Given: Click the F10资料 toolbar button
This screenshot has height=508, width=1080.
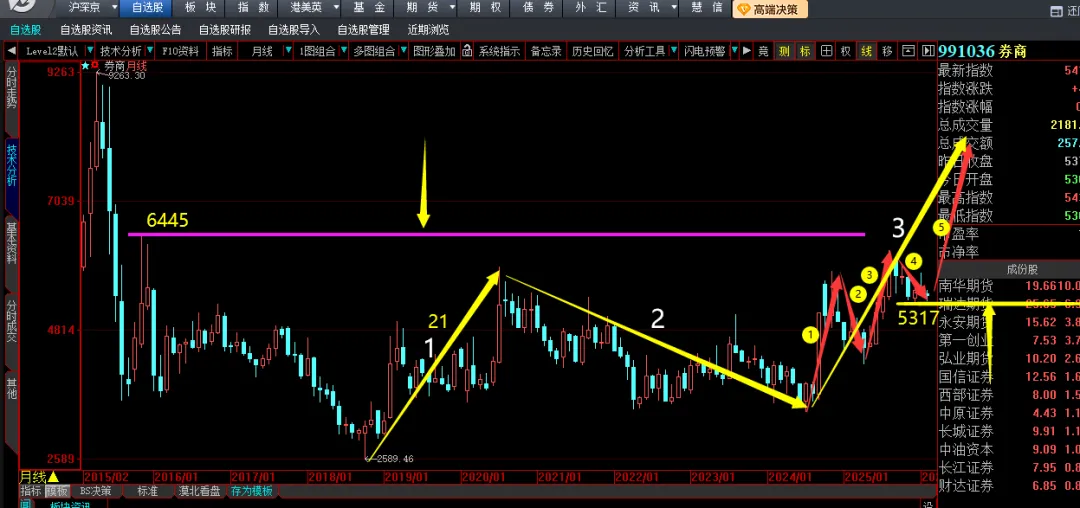Looking at the screenshot, I should [x=181, y=51].
